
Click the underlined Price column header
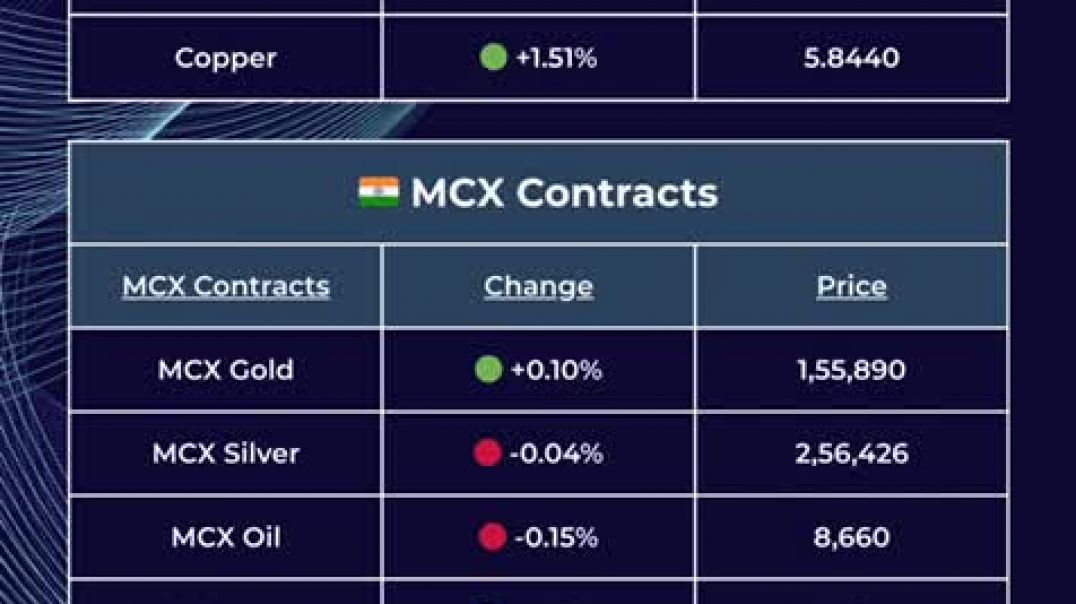tap(851, 287)
